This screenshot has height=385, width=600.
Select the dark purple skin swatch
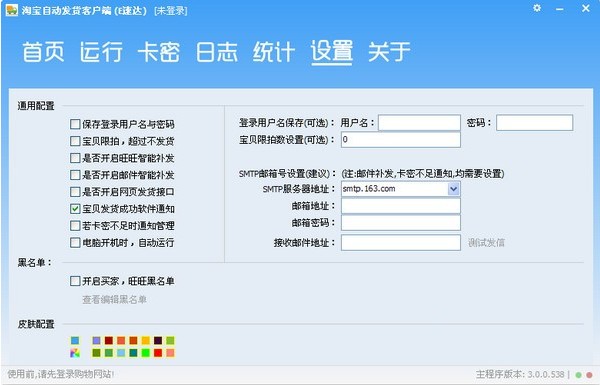pyautogui.click(x=158, y=341)
